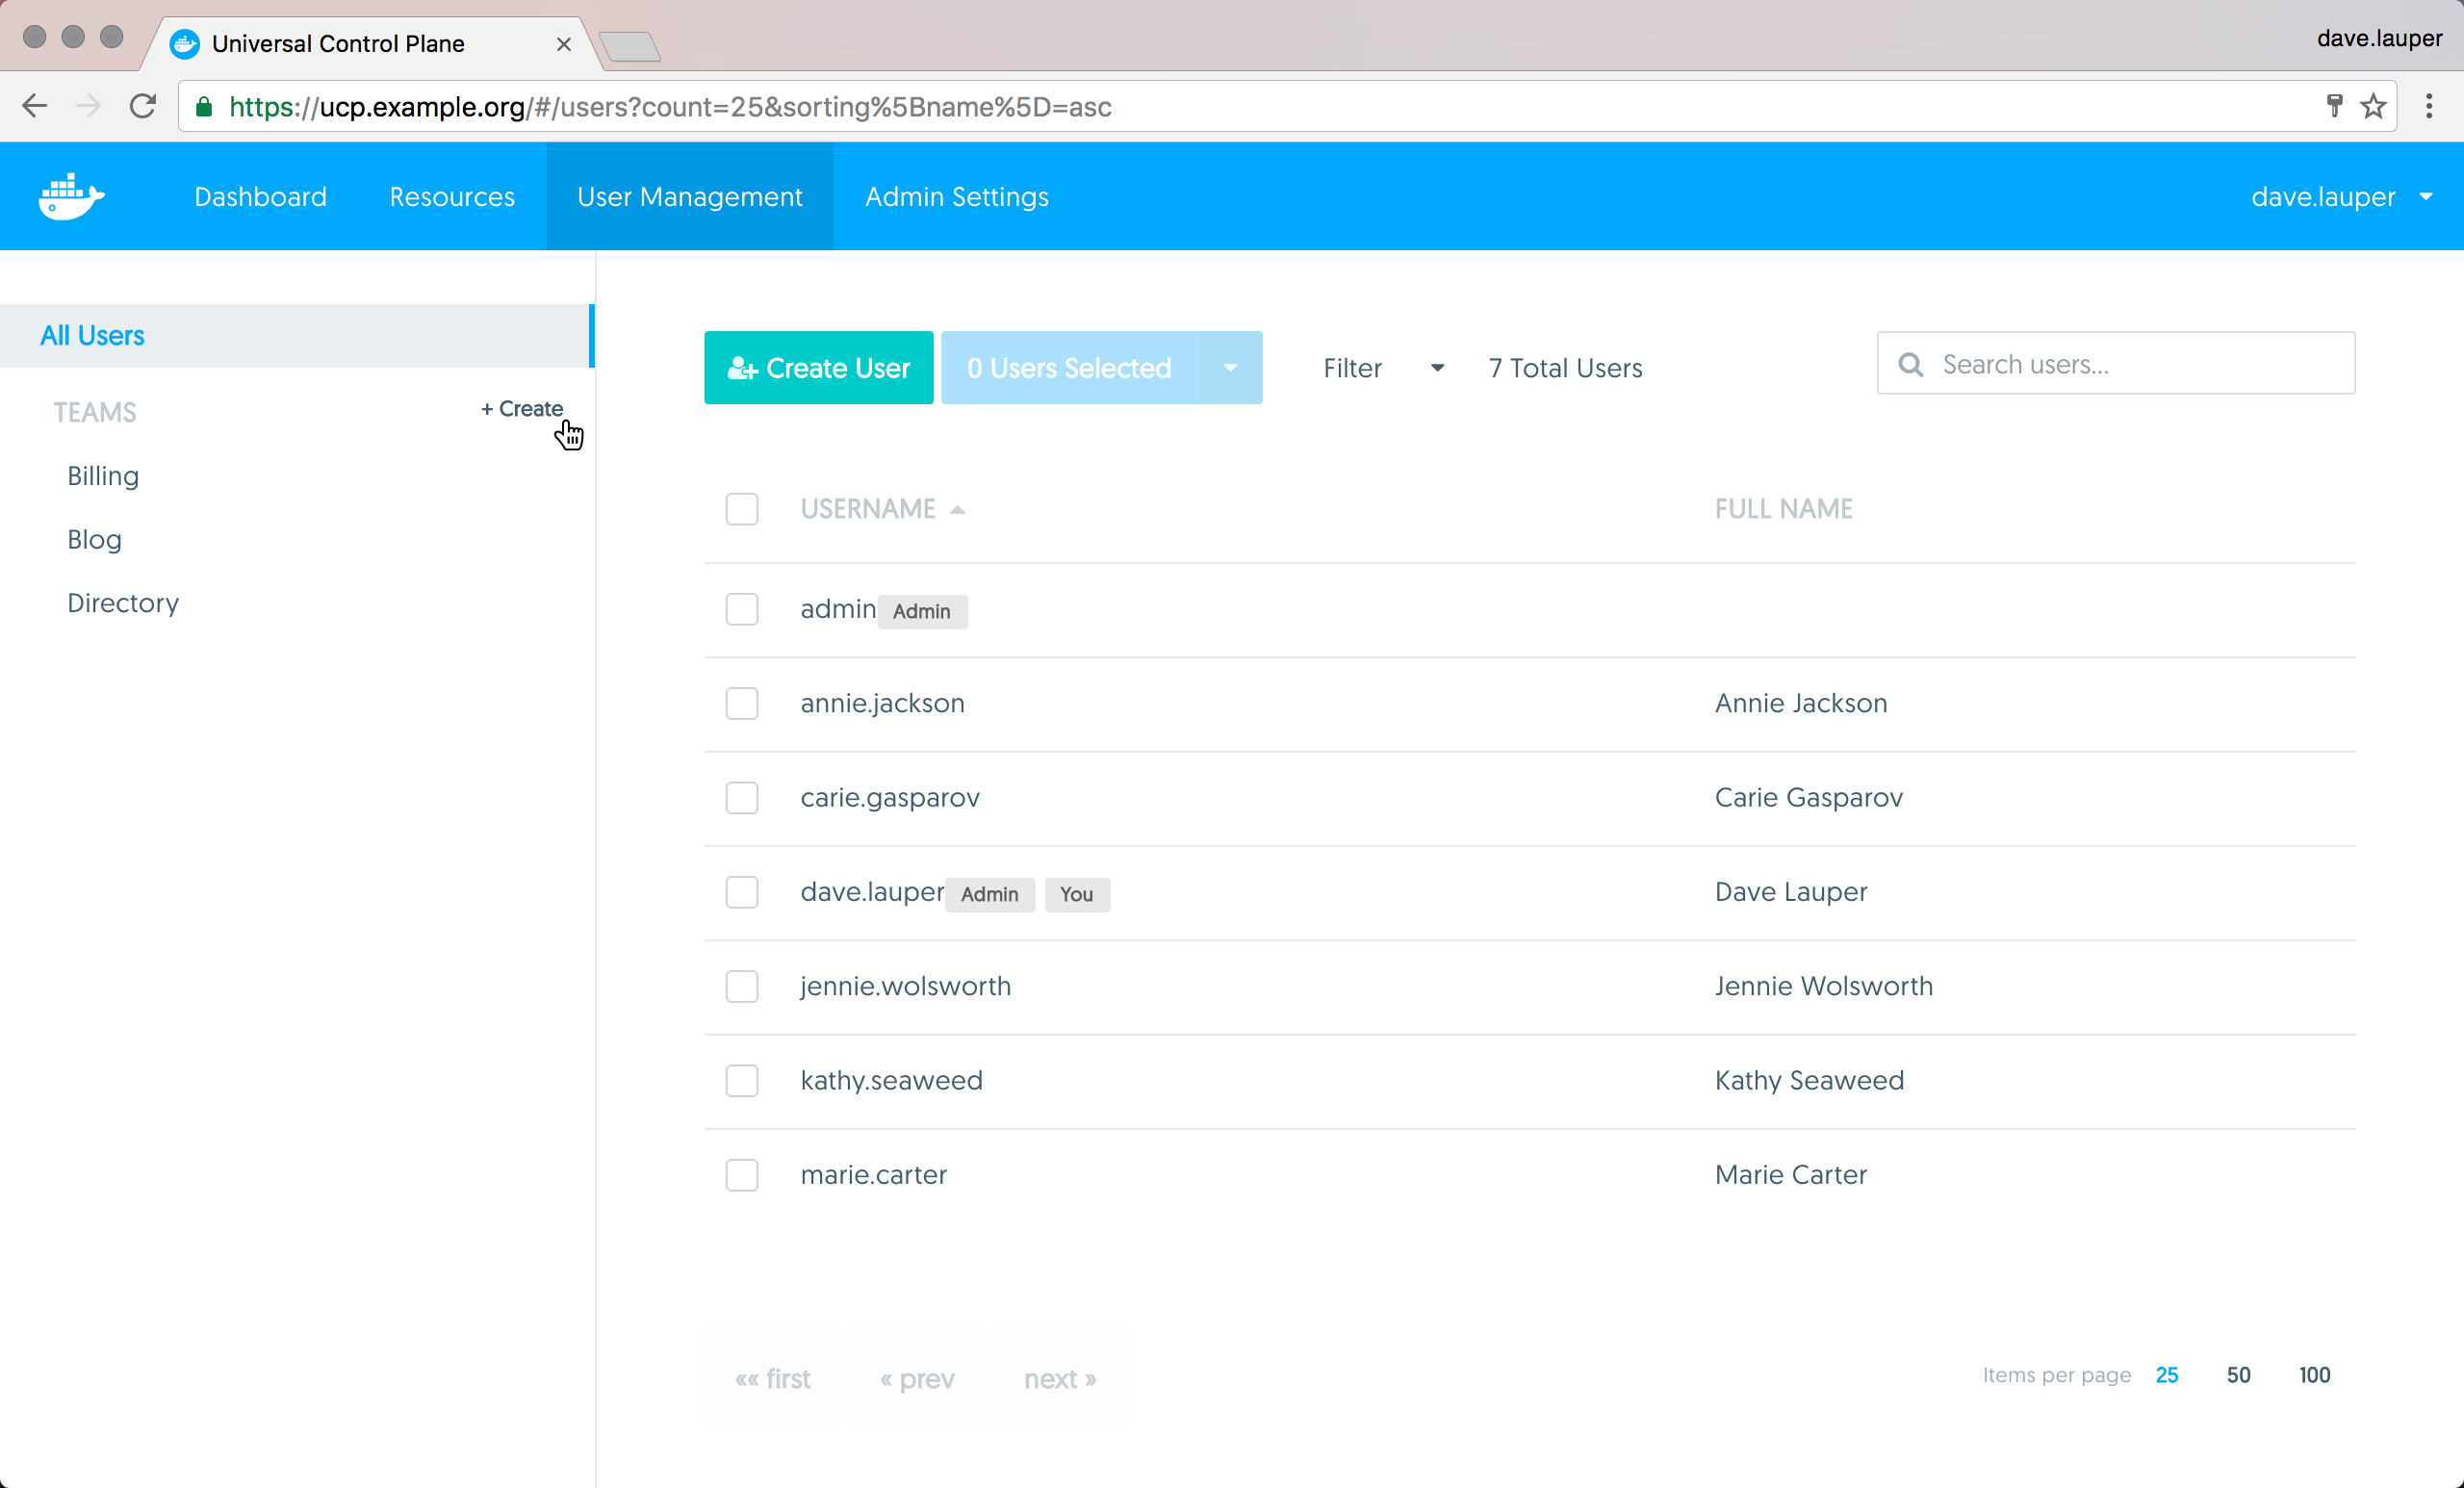
Task: Open the Resources navigation item
Action: click(x=452, y=197)
